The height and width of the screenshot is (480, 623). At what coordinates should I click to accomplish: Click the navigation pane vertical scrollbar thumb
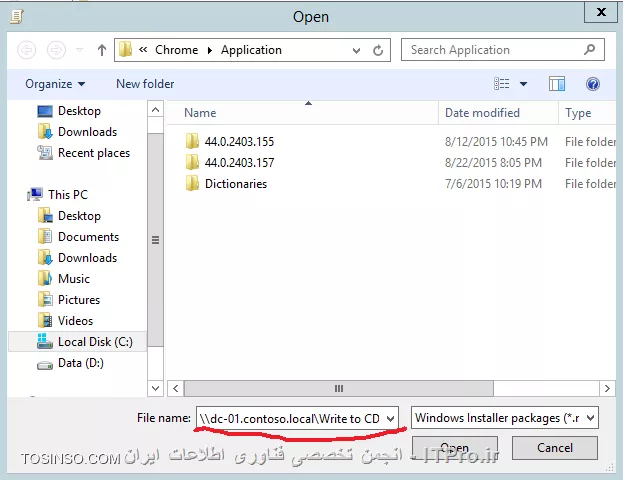click(x=155, y=240)
